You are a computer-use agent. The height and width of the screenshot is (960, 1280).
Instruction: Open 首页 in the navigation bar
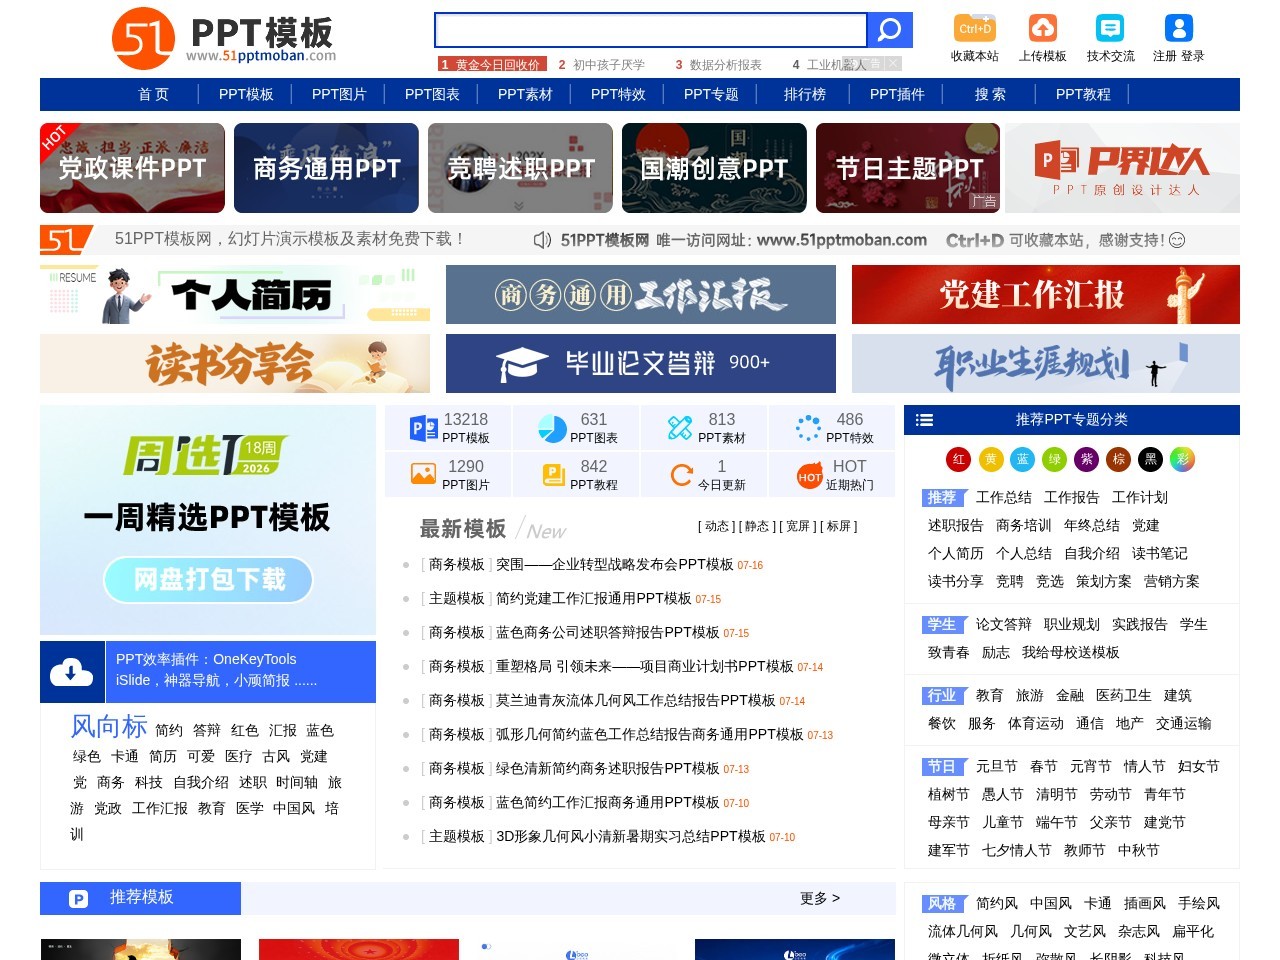(153, 94)
